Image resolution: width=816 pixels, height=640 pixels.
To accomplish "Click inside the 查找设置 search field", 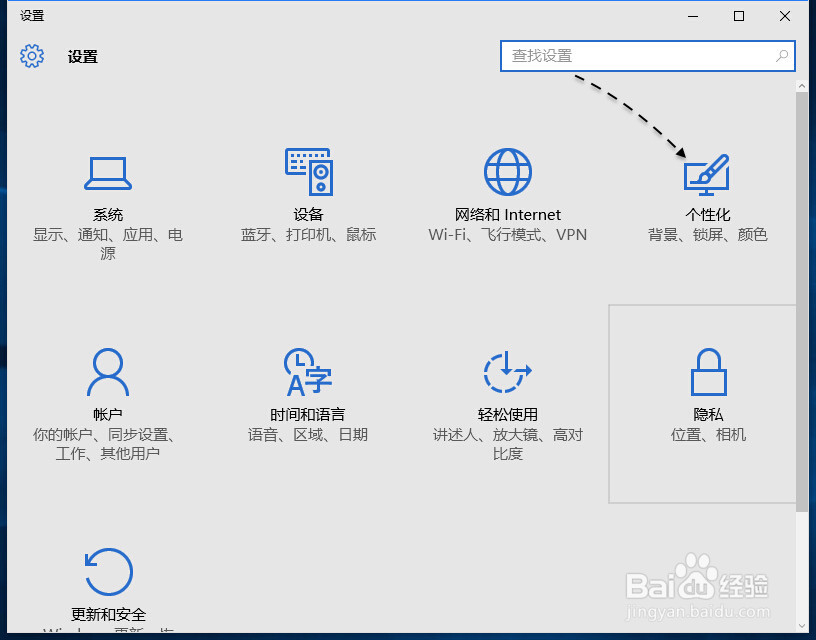I will pyautogui.click(x=620, y=57).
